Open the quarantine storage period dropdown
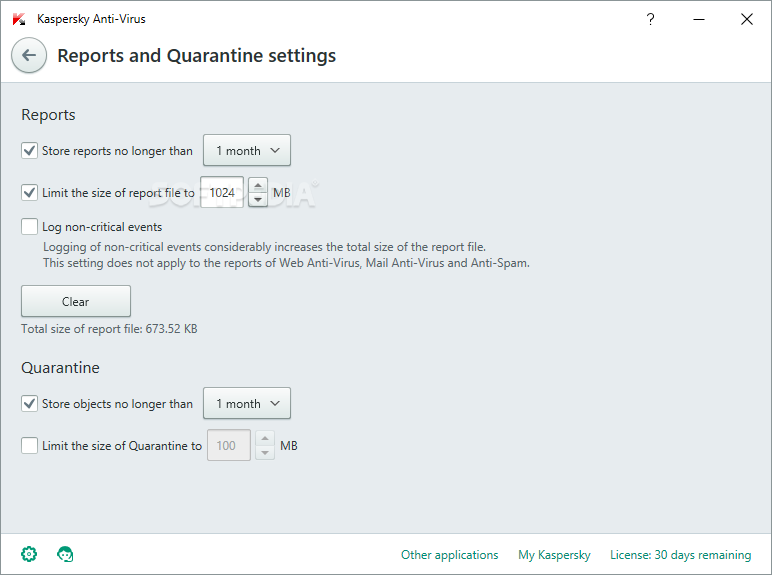 pyautogui.click(x=247, y=403)
